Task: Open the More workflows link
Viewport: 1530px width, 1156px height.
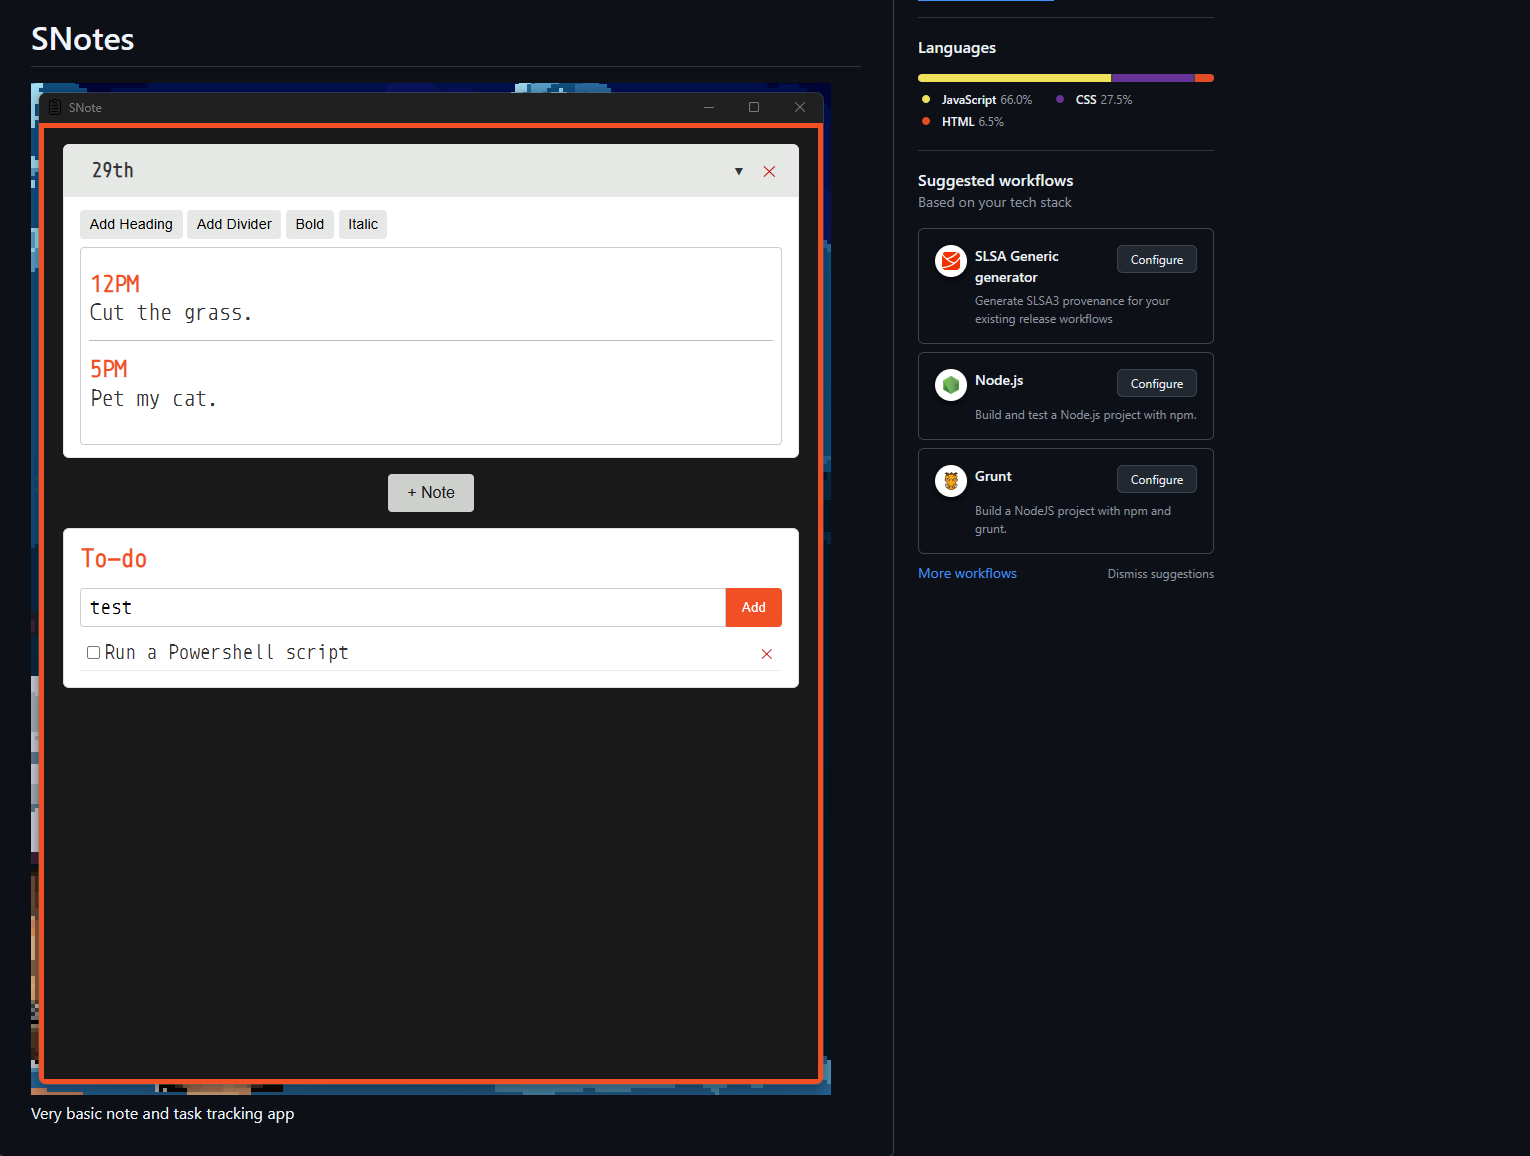Action: tap(967, 573)
